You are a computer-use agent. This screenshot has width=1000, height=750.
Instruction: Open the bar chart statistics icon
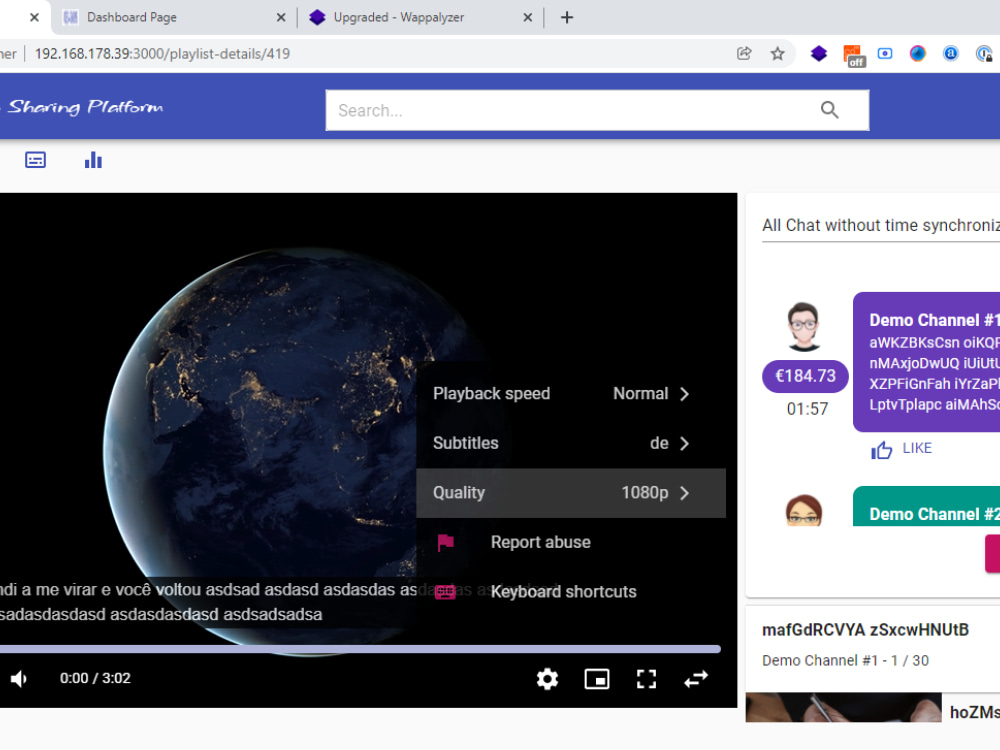tap(93, 159)
